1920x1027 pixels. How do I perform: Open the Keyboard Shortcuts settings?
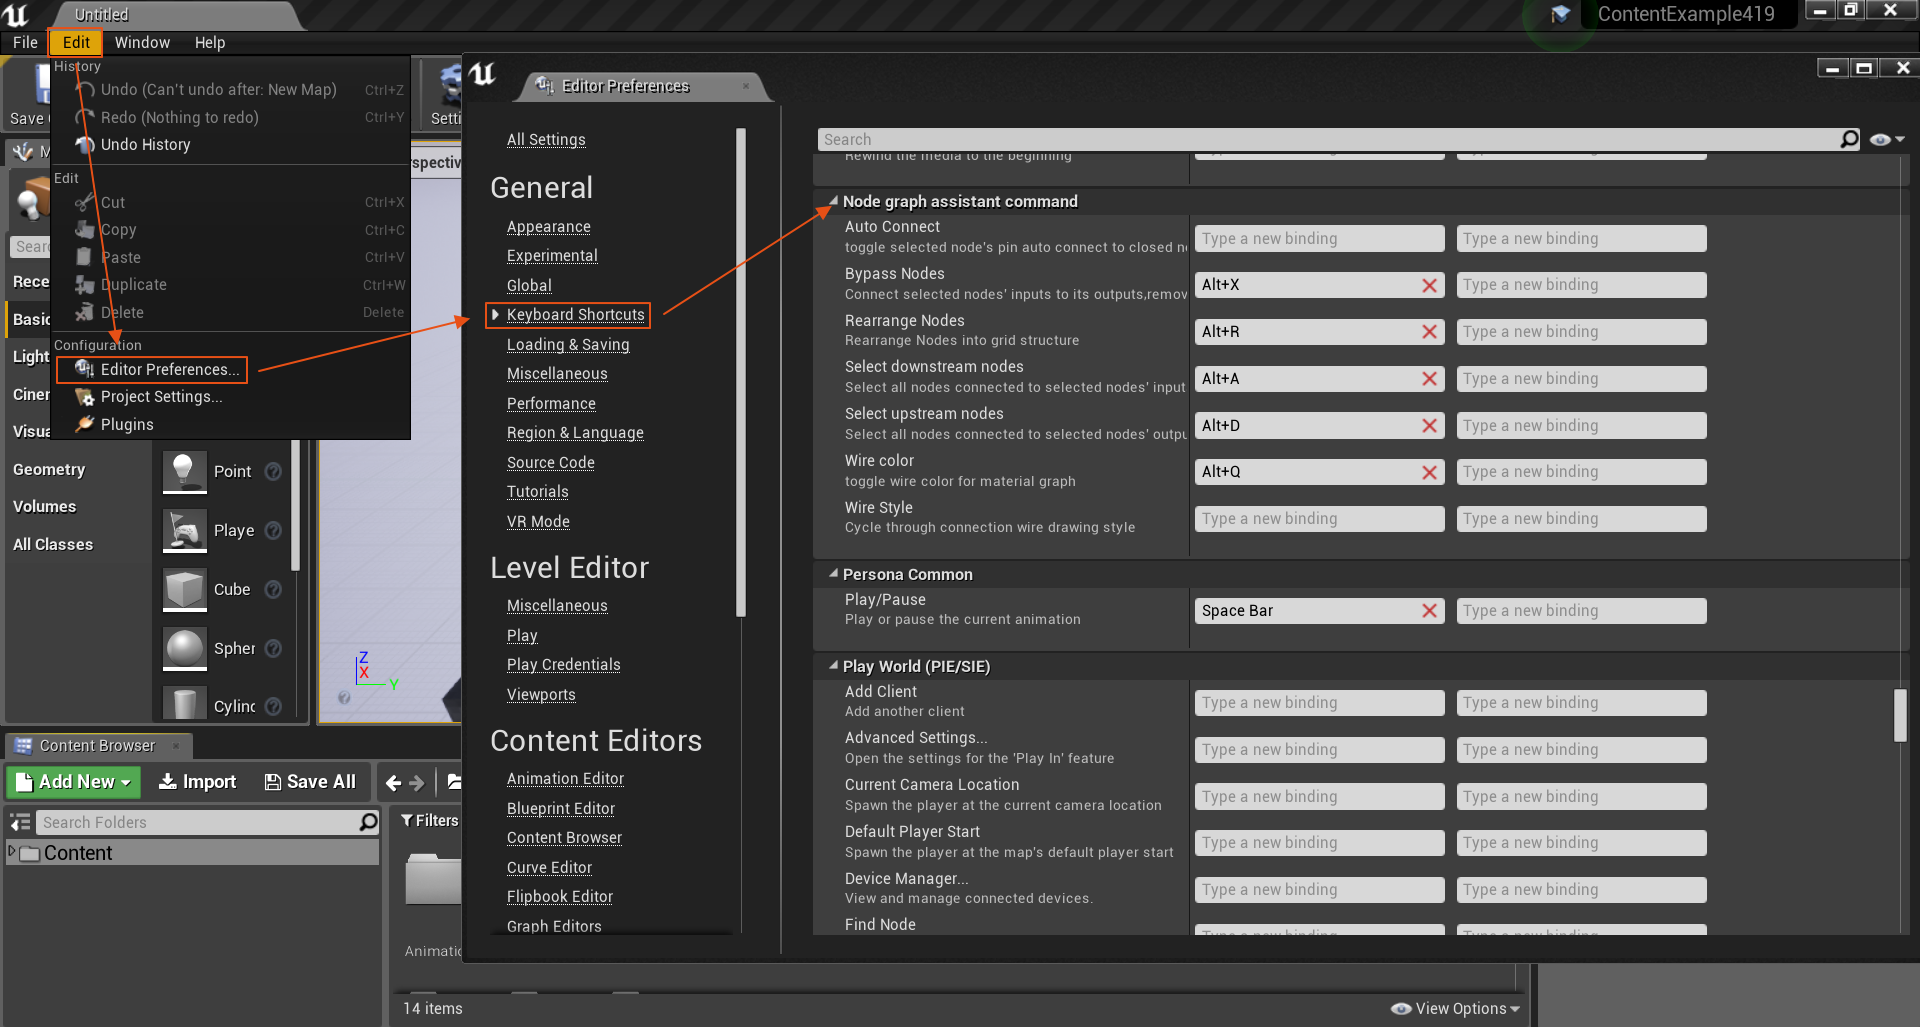(x=575, y=315)
